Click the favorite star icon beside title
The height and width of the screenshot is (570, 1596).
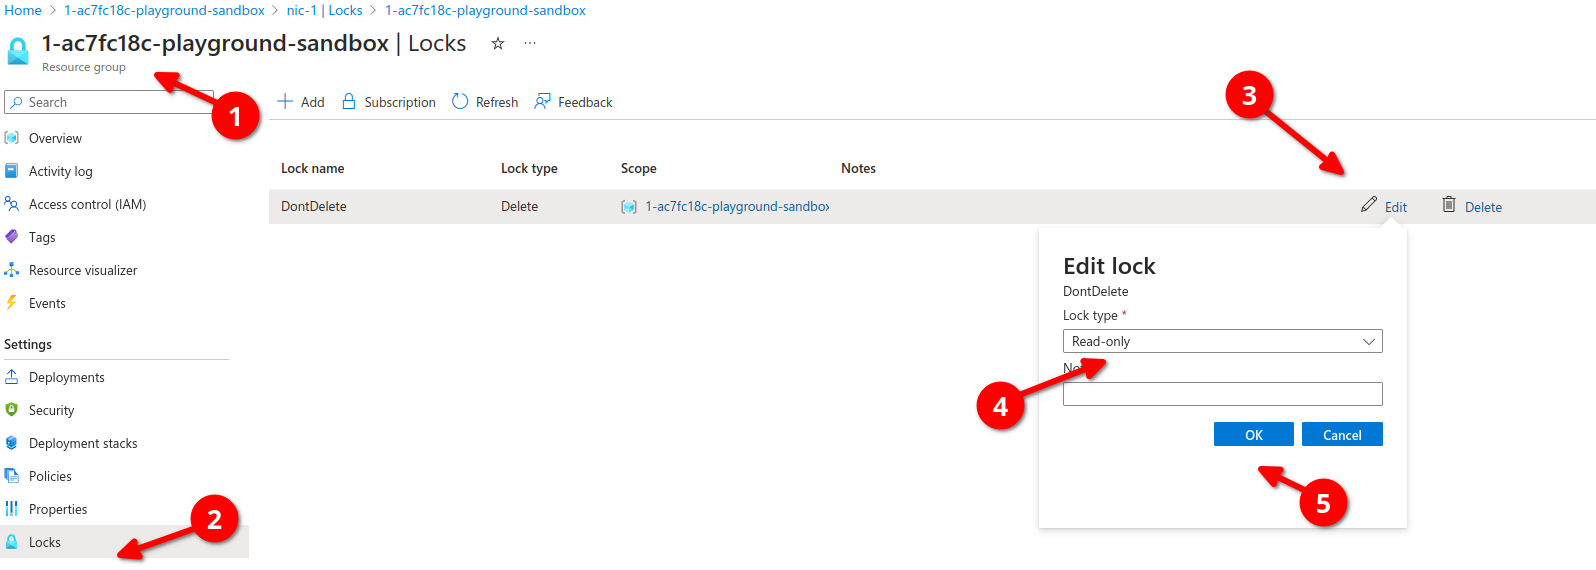pyautogui.click(x=498, y=43)
